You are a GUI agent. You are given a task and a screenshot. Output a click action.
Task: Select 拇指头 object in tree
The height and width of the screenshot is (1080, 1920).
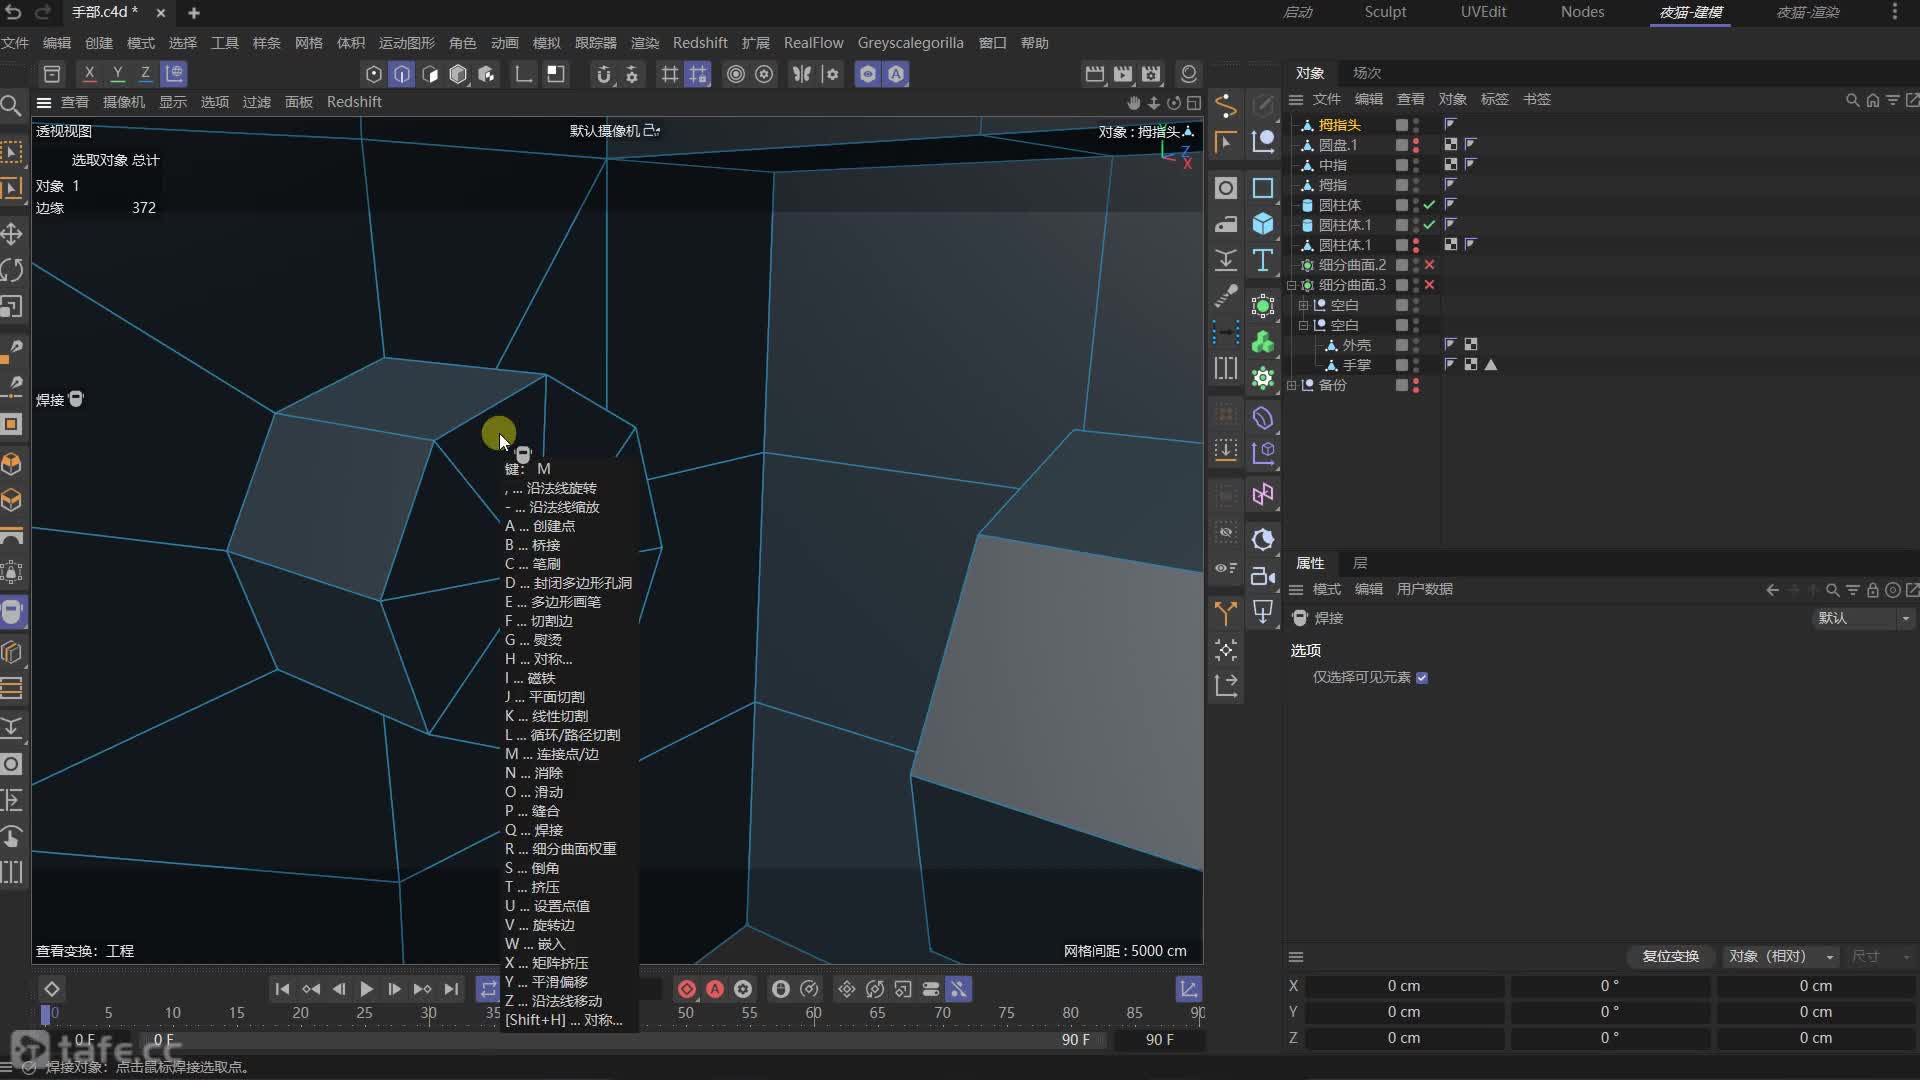click(1340, 125)
